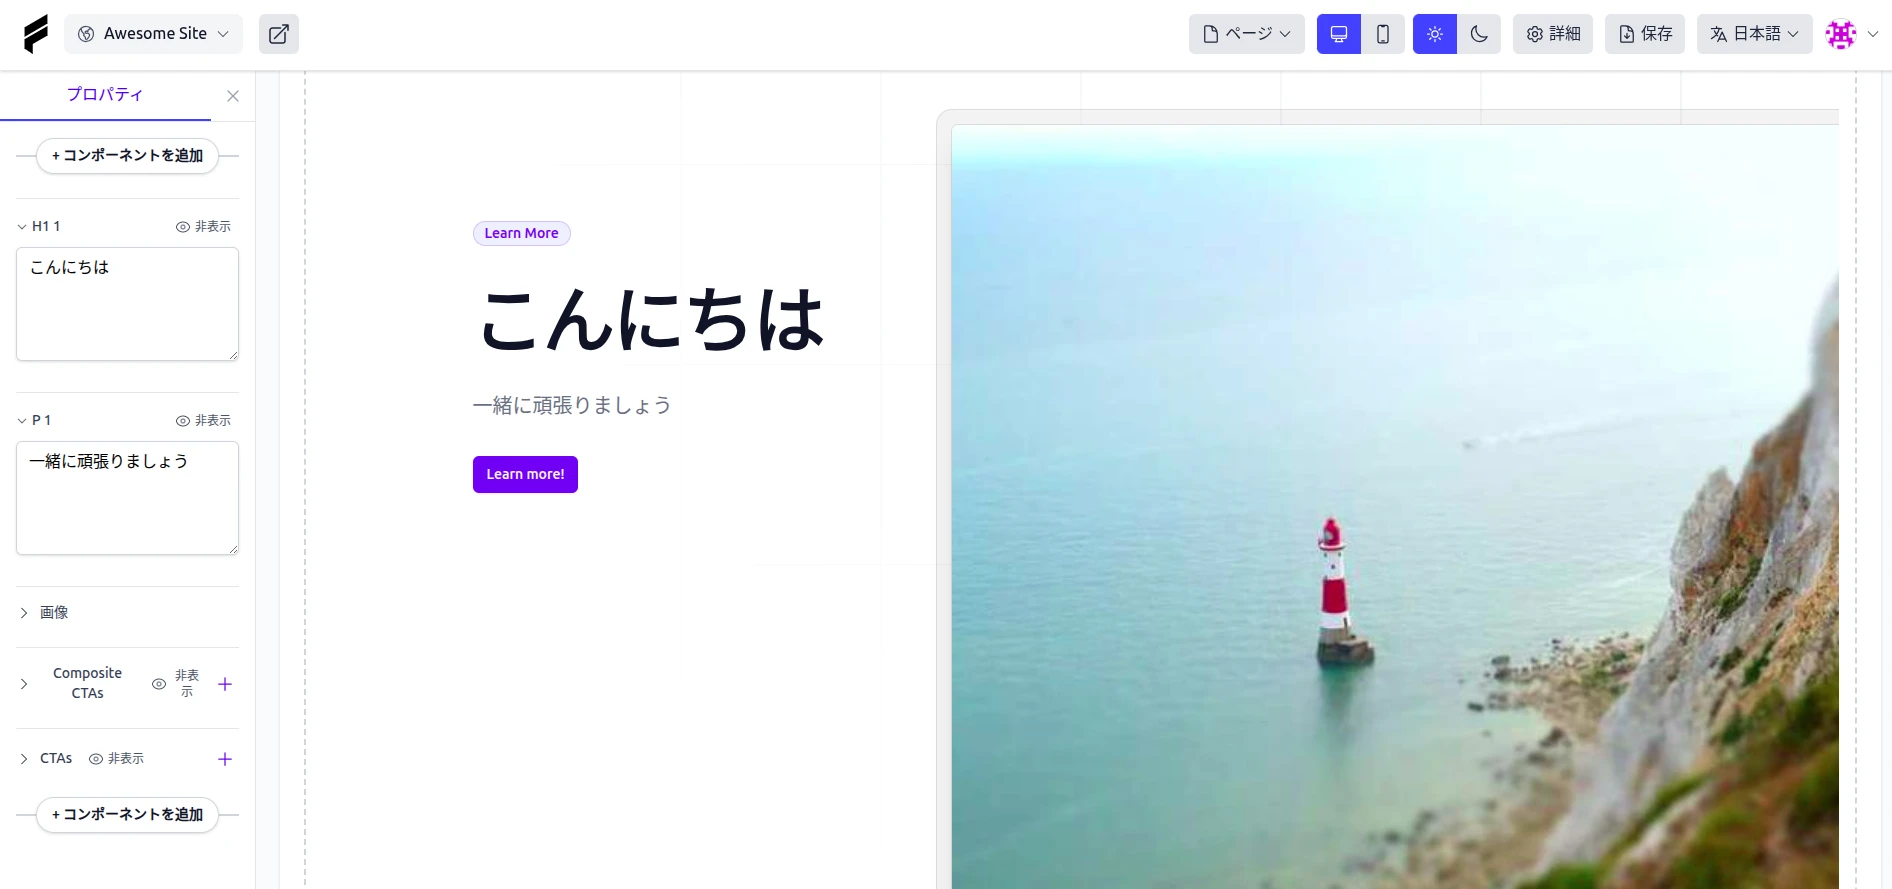The width and height of the screenshot is (1892, 889).
Task: Click the gear icon in 詳細 button
Action: (1535, 34)
